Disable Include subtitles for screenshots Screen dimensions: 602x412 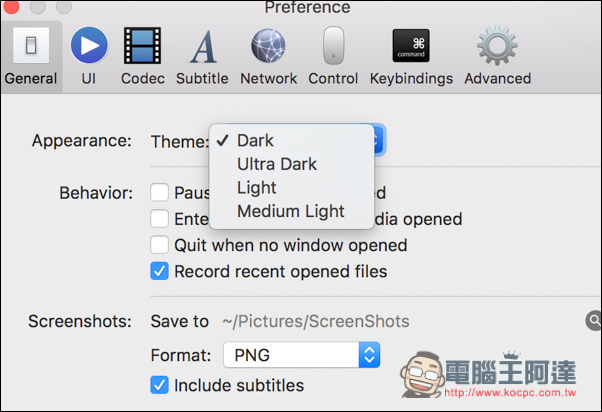click(x=159, y=385)
